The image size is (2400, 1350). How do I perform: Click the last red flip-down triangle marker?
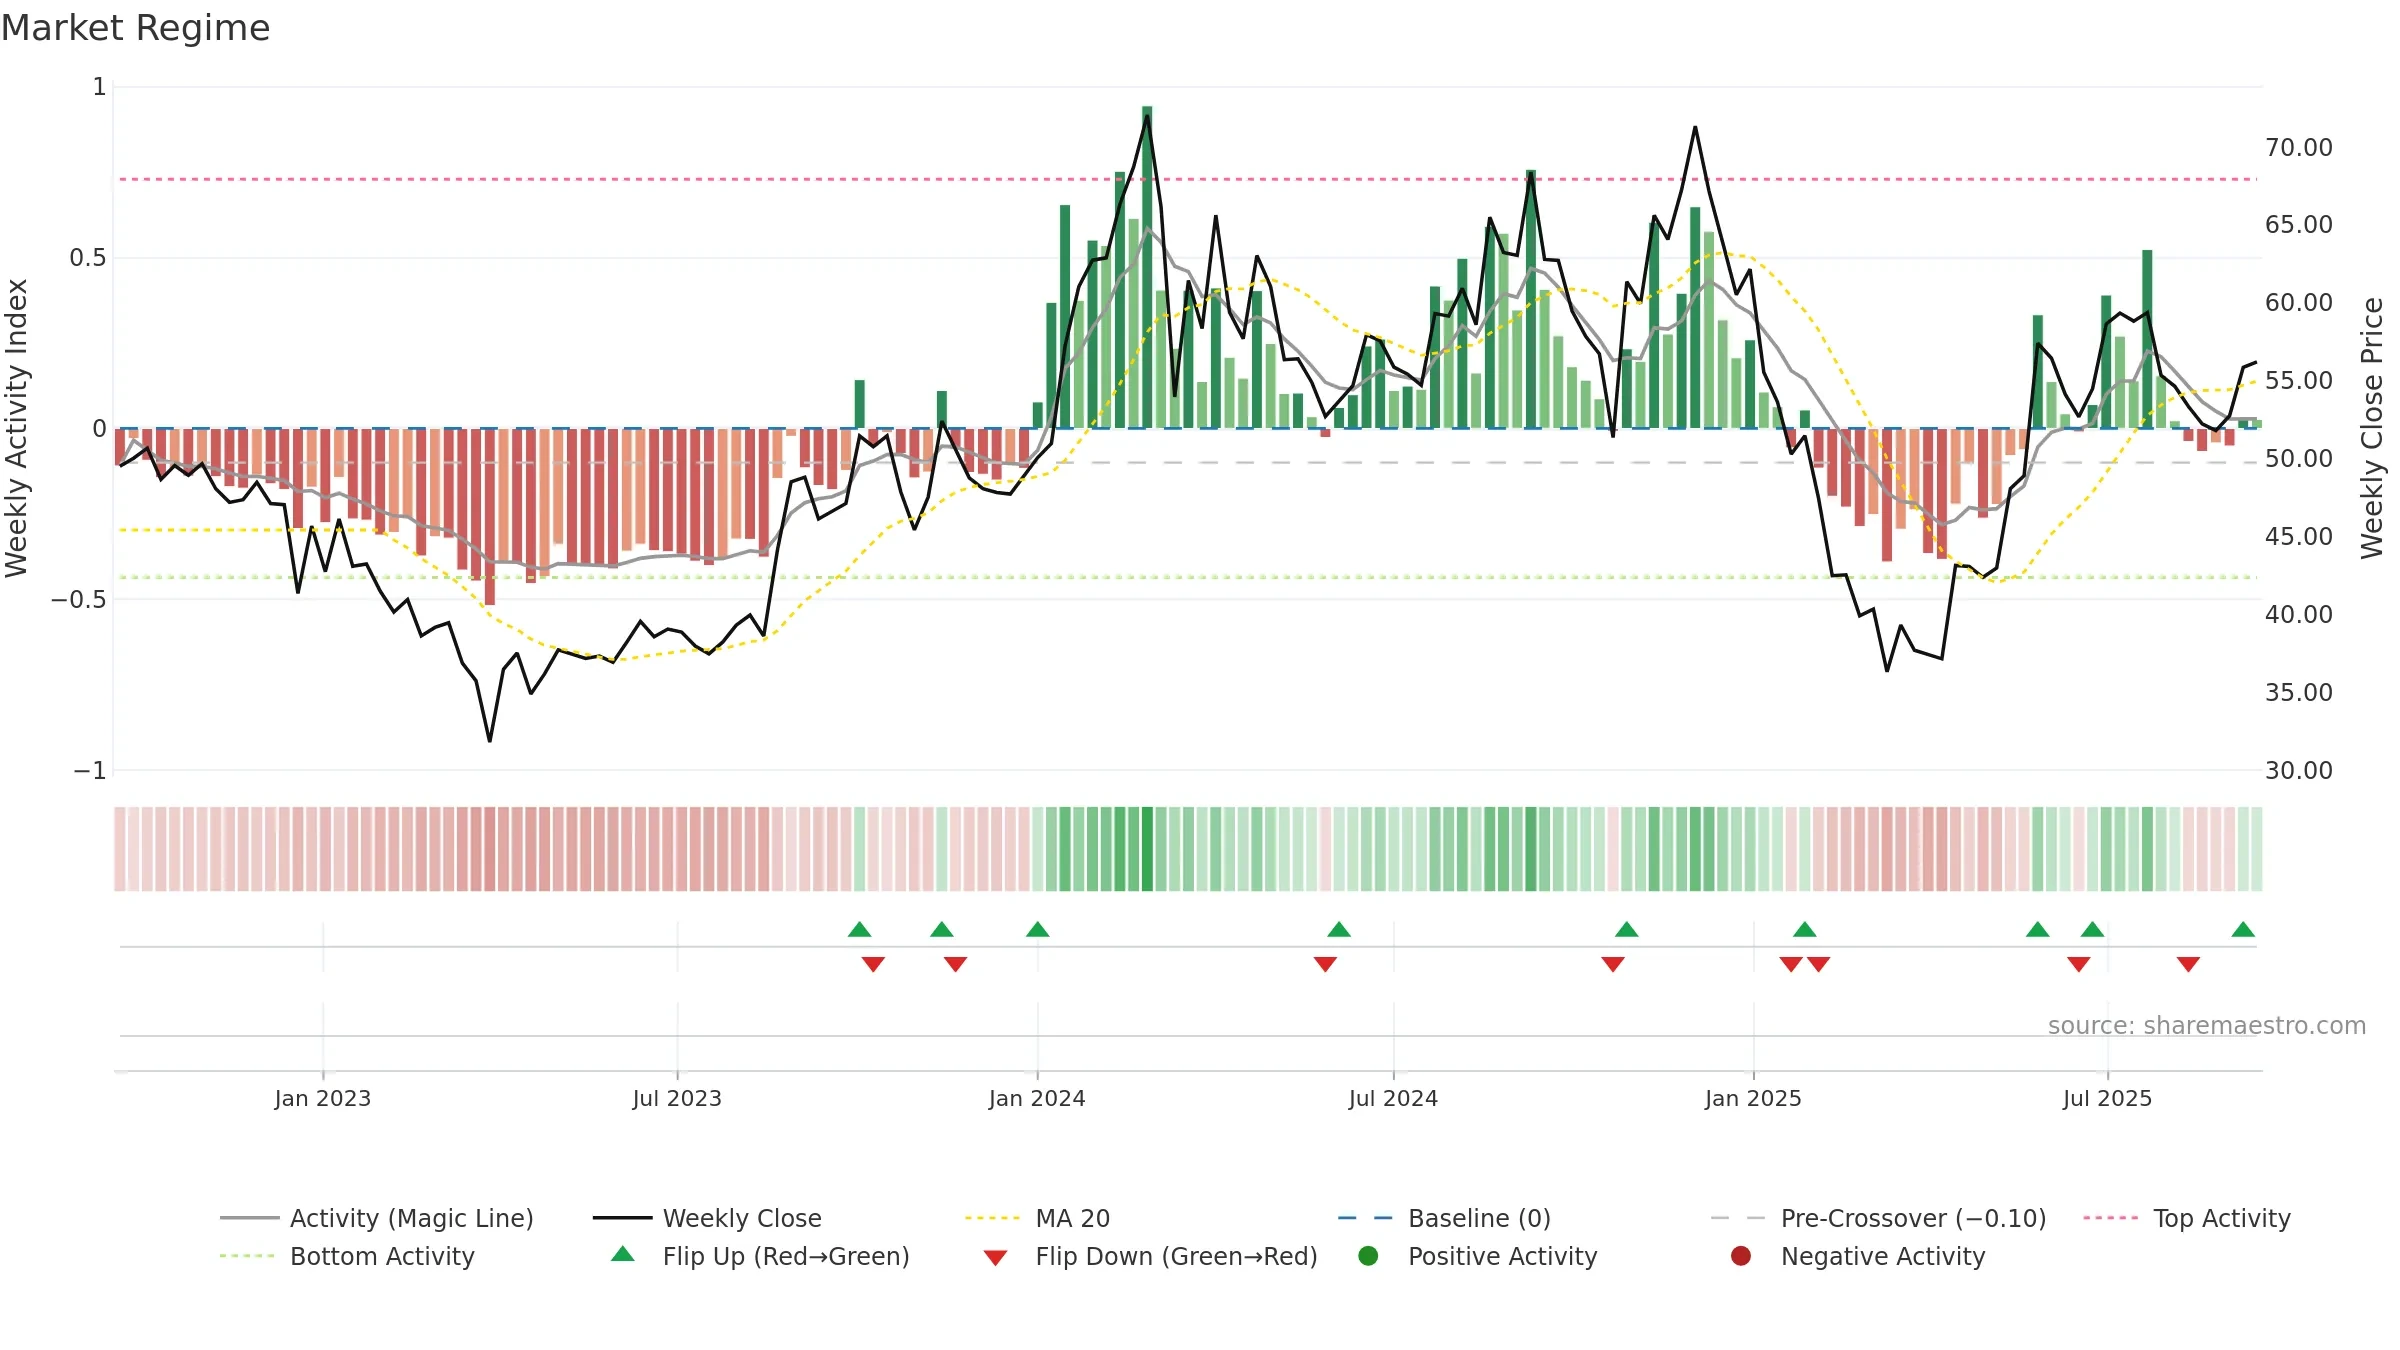pos(2188,964)
